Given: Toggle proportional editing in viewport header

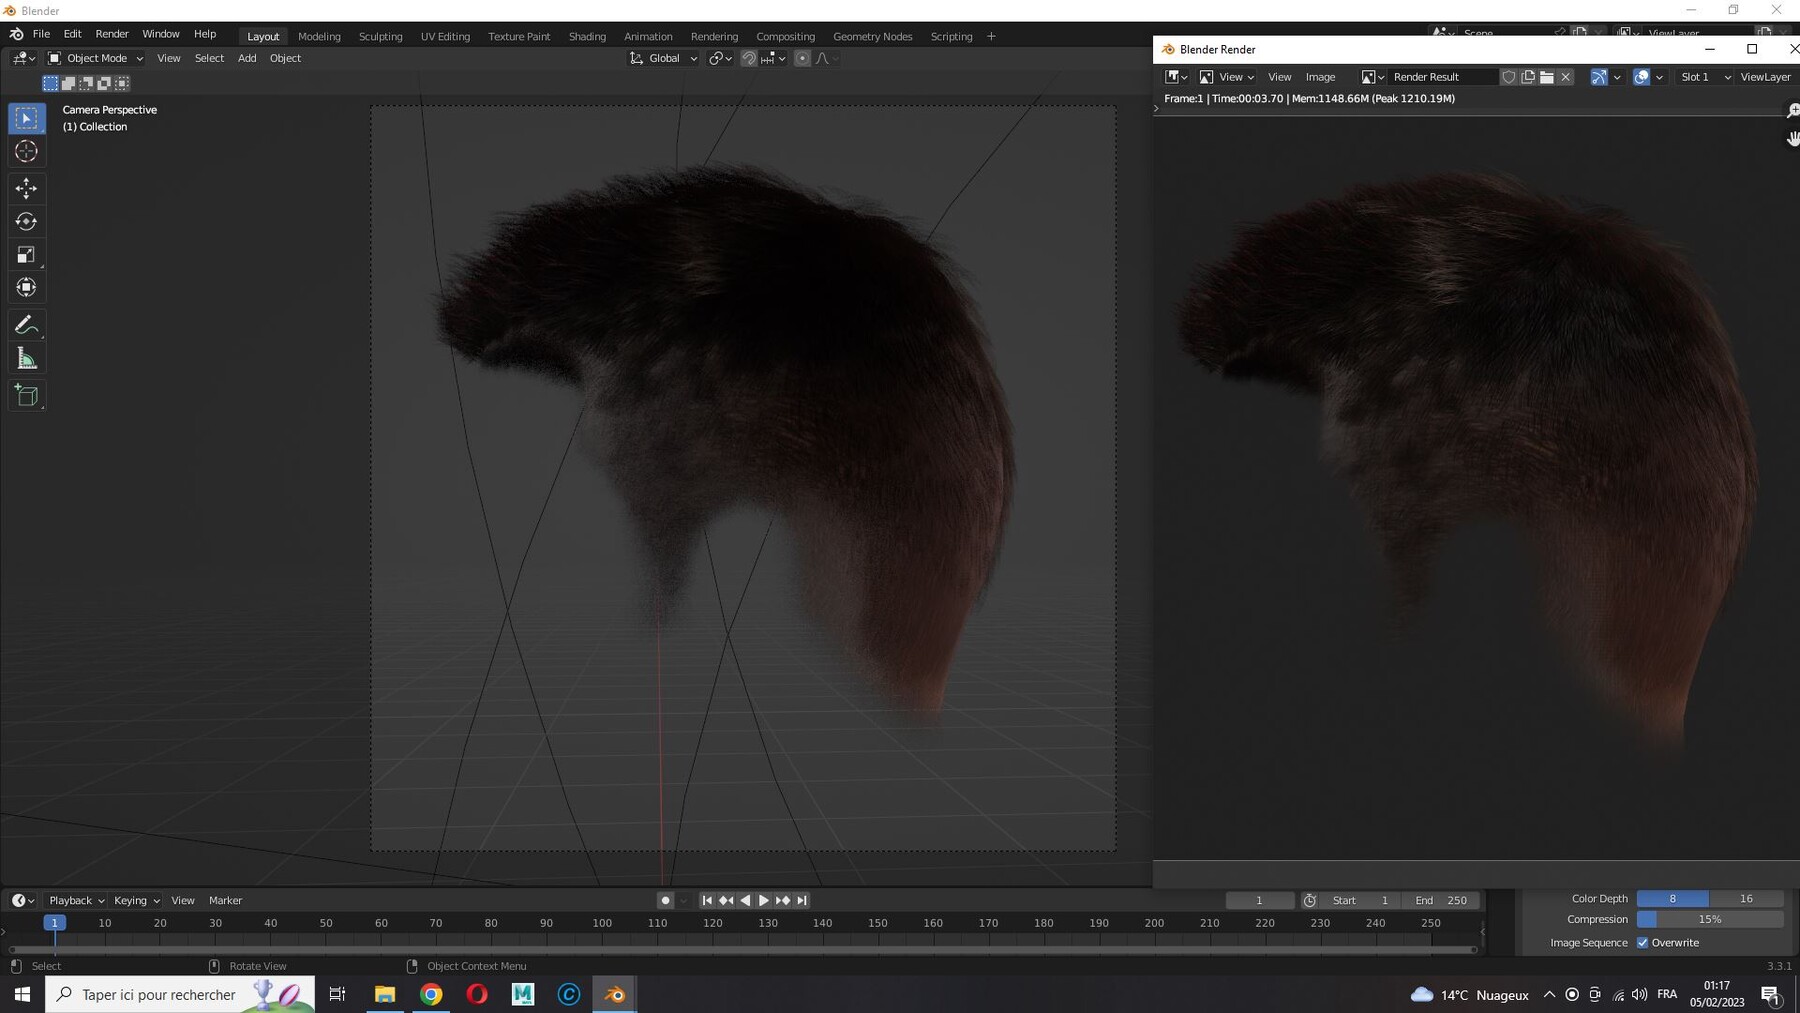Looking at the screenshot, I should pyautogui.click(x=802, y=59).
